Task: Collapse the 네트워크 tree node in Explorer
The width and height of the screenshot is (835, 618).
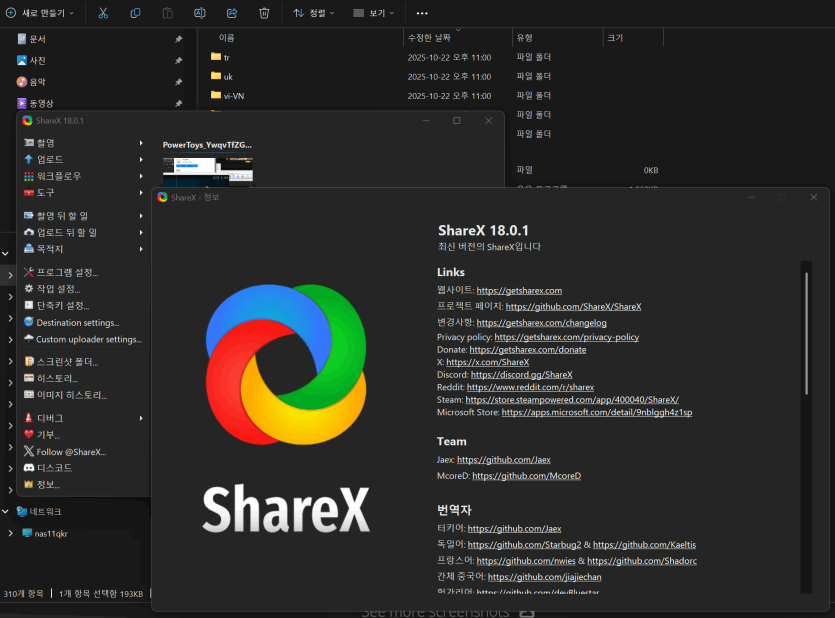Action: pyautogui.click(x=5, y=512)
